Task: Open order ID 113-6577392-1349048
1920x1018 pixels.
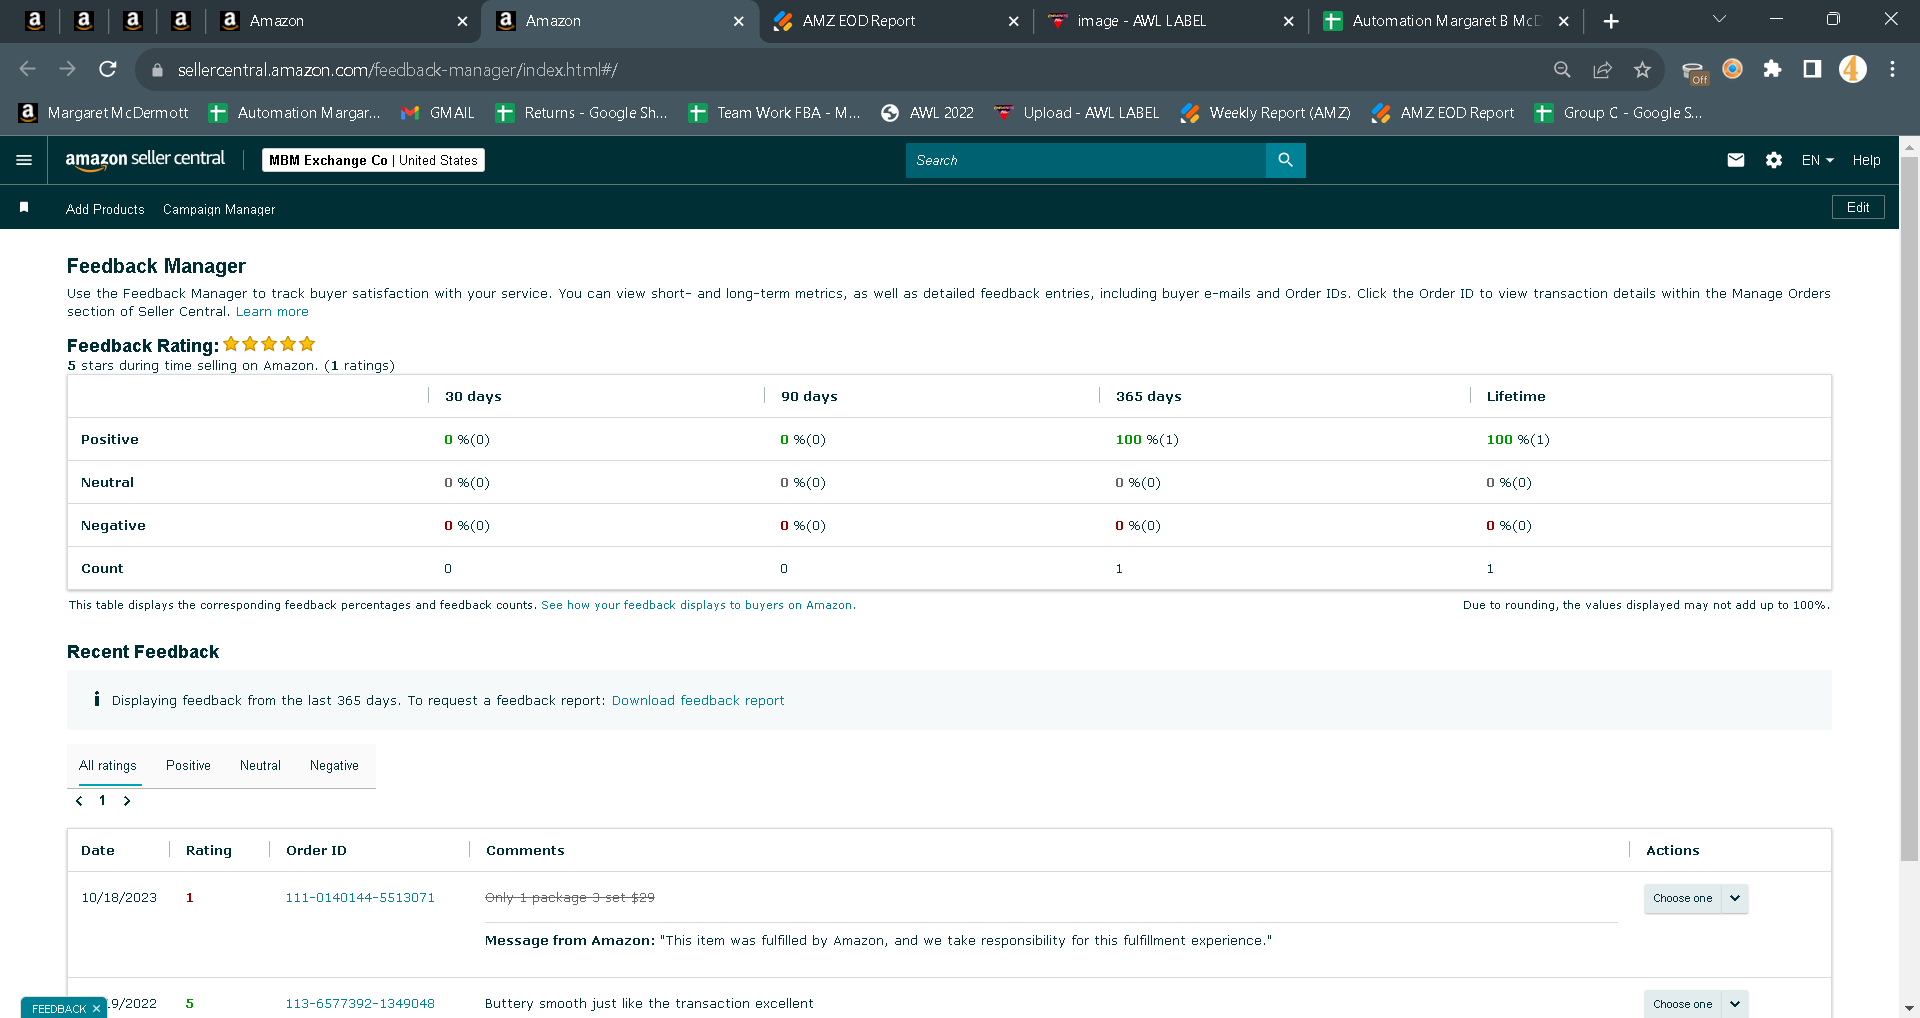Action: click(x=360, y=1004)
